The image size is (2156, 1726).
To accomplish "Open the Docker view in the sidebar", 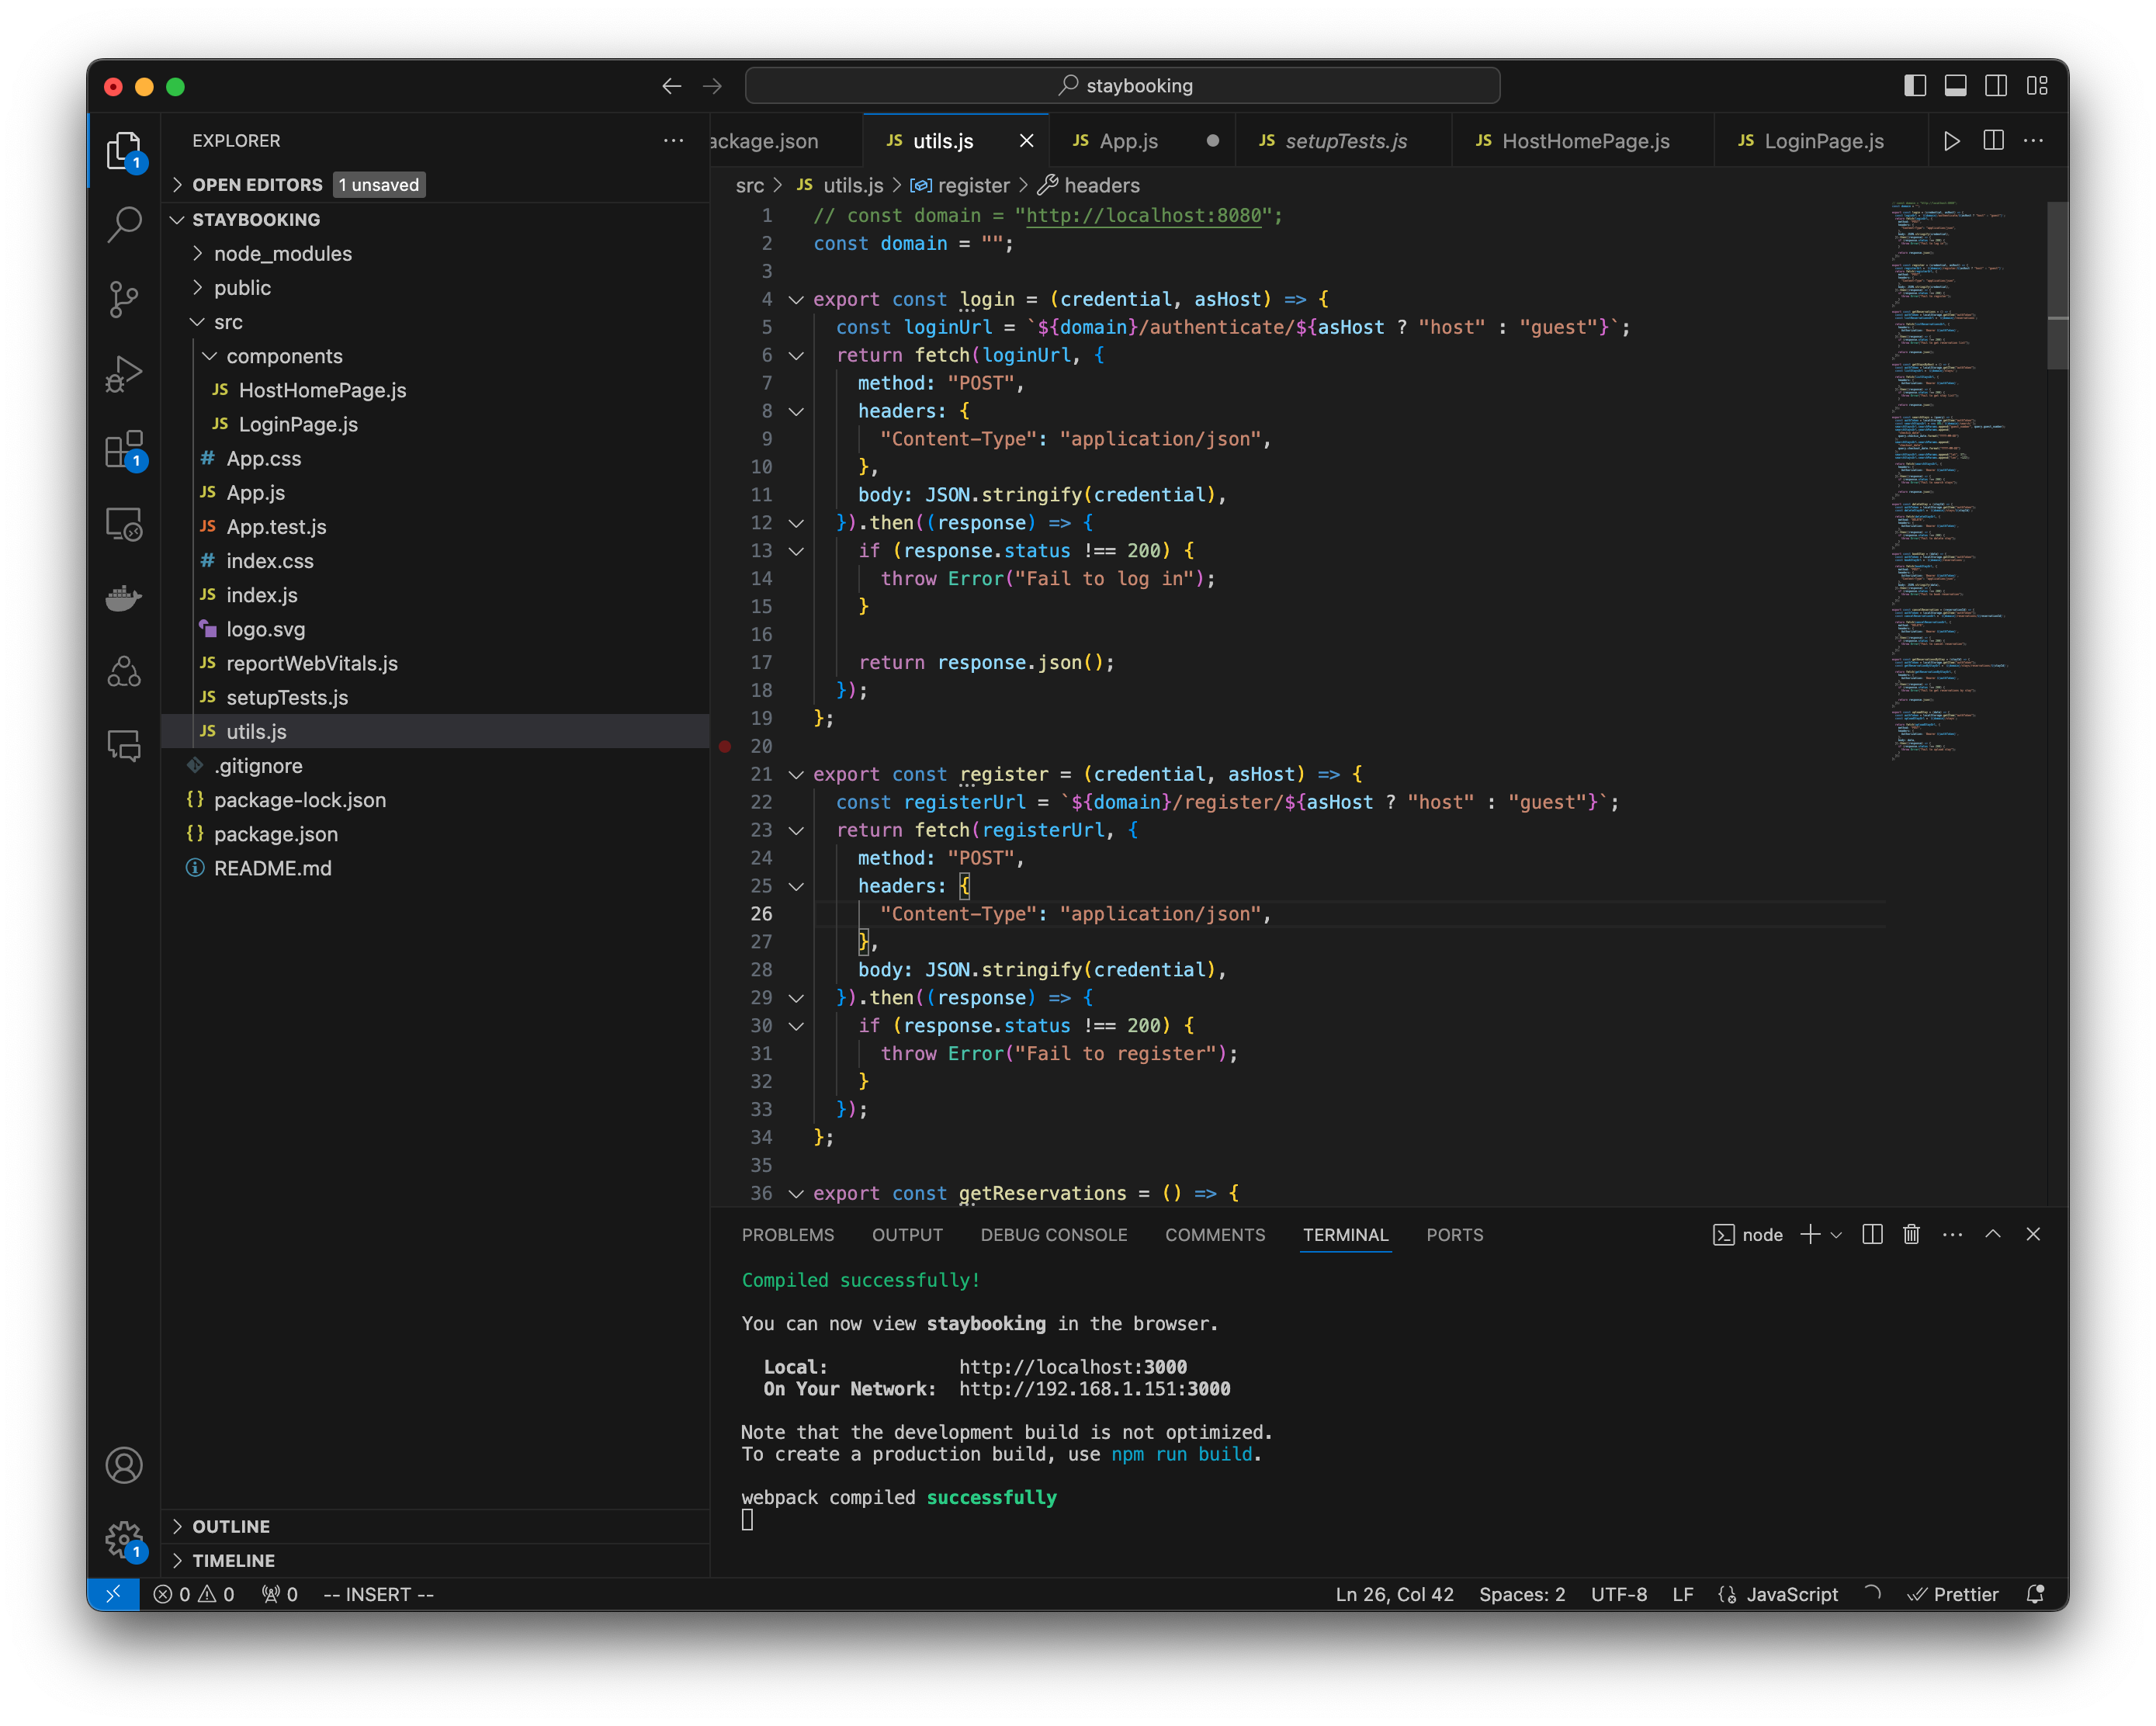I will point(124,597).
